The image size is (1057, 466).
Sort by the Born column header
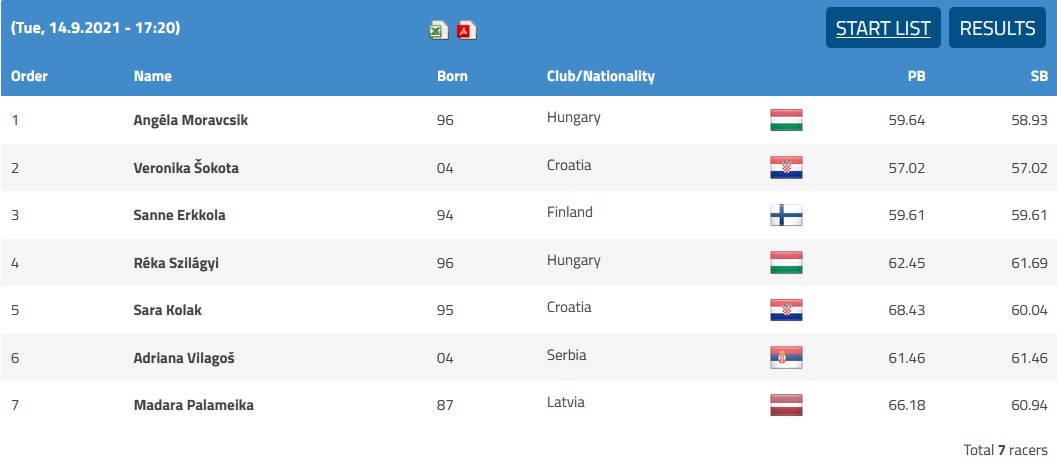(x=452, y=76)
